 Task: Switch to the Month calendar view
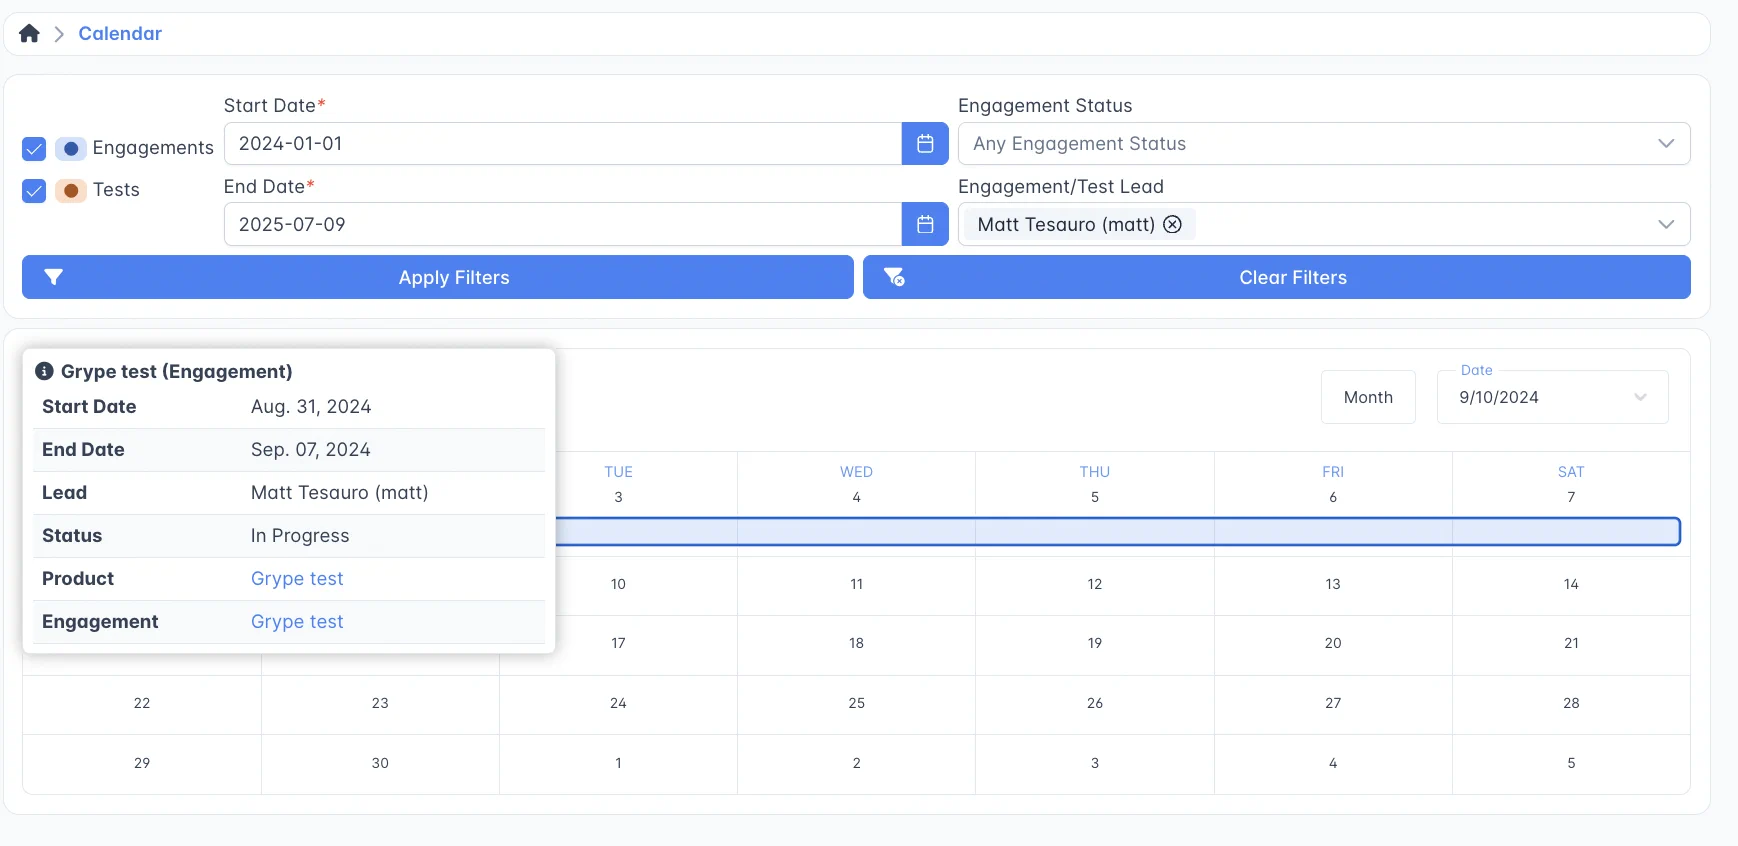1367,397
